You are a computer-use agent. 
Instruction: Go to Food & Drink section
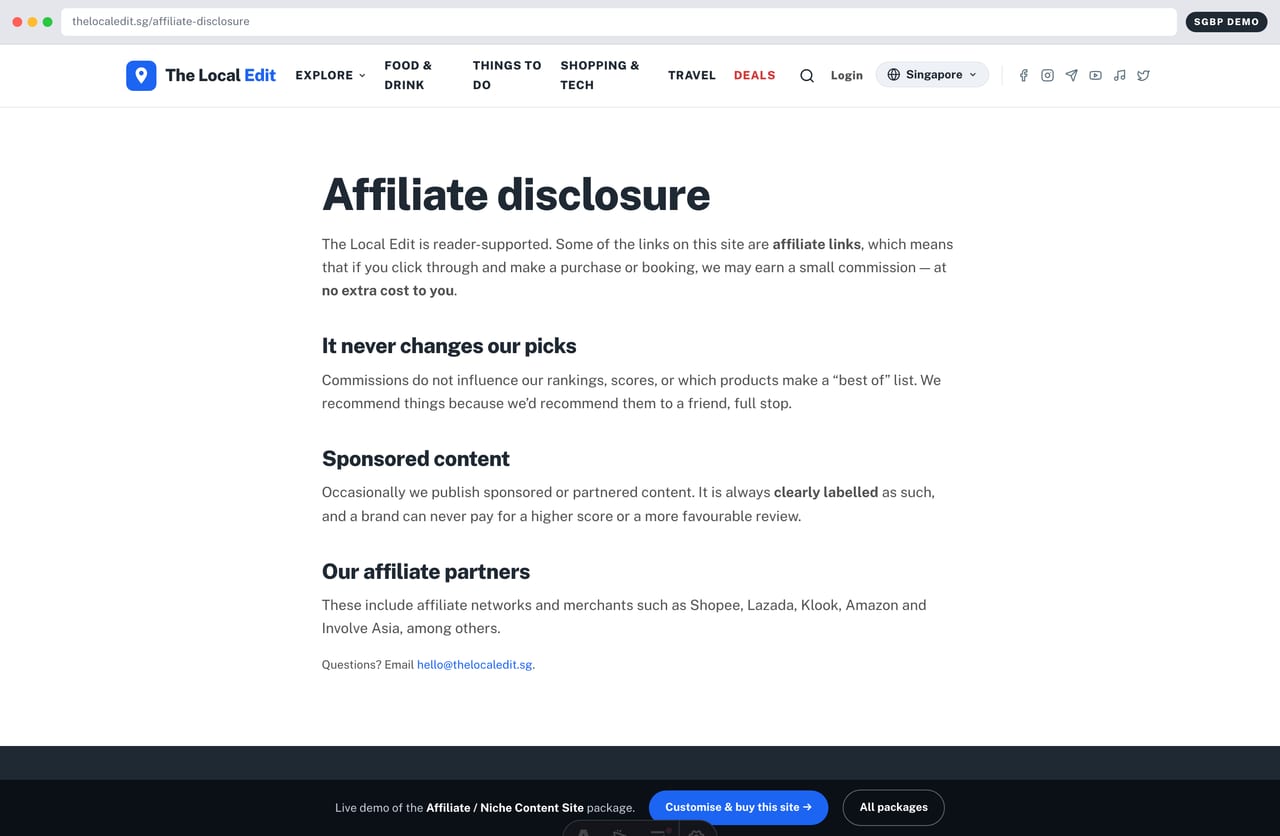pyautogui.click(x=408, y=75)
